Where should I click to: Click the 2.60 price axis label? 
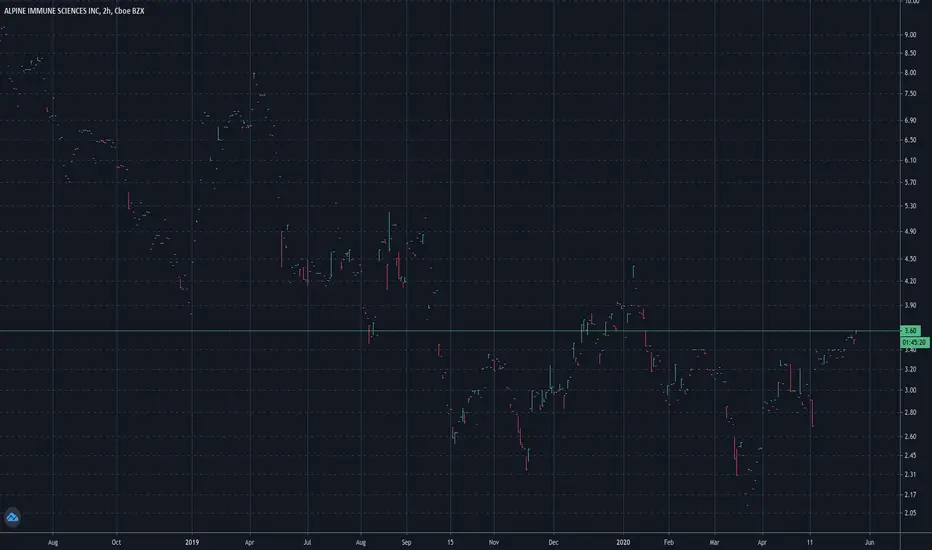click(x=910, y=437)
